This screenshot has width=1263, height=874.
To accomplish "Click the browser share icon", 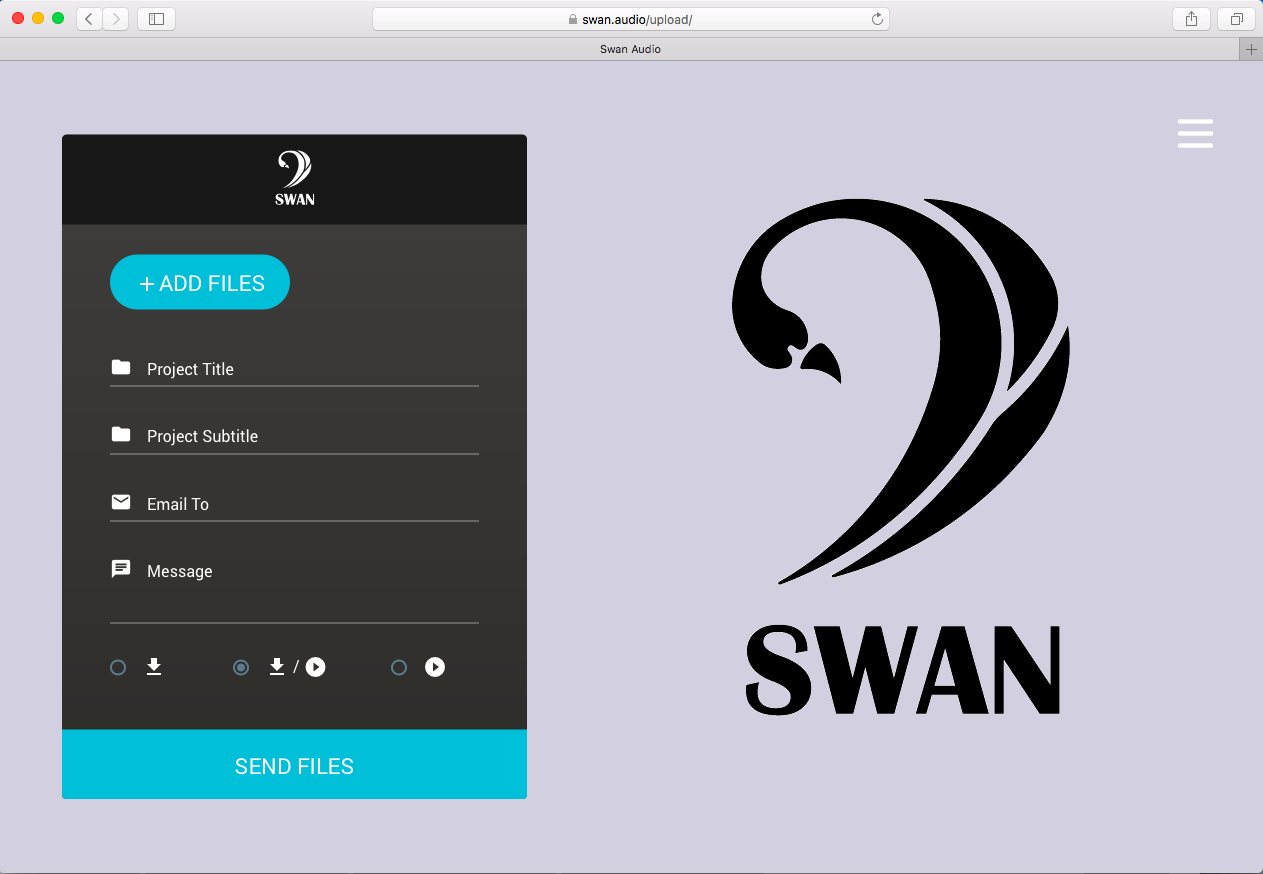I will coord(1190,18).
